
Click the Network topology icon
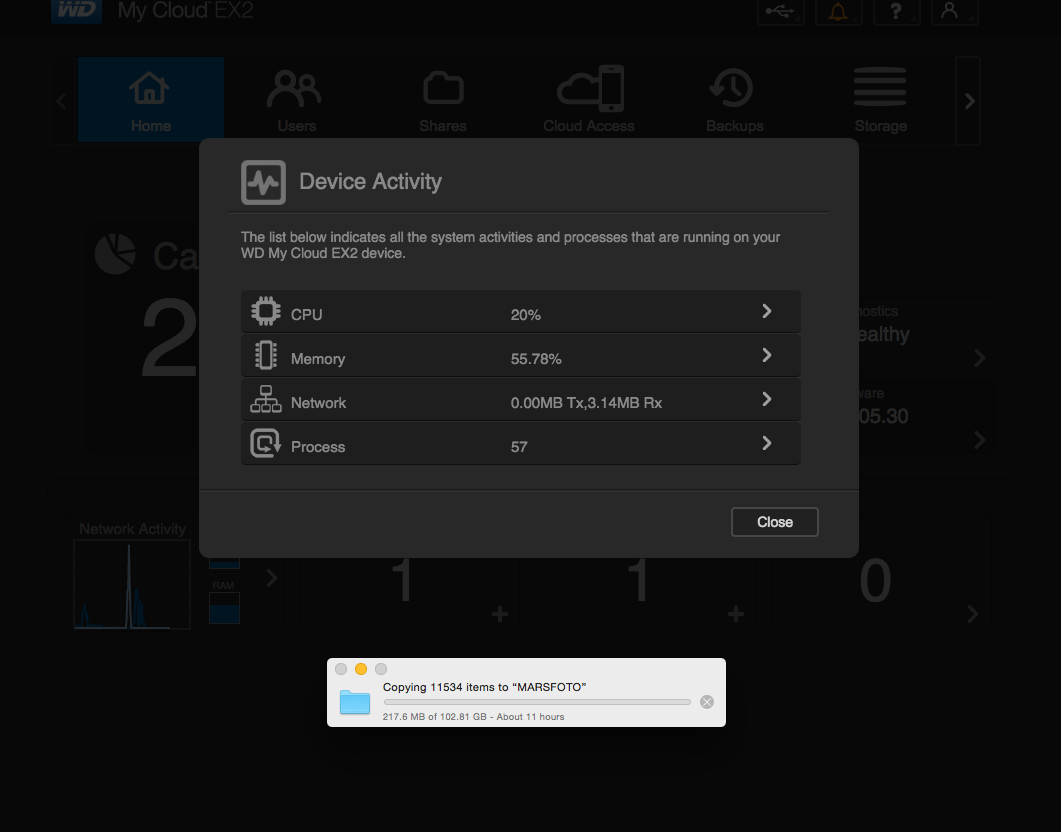[266, 399]
